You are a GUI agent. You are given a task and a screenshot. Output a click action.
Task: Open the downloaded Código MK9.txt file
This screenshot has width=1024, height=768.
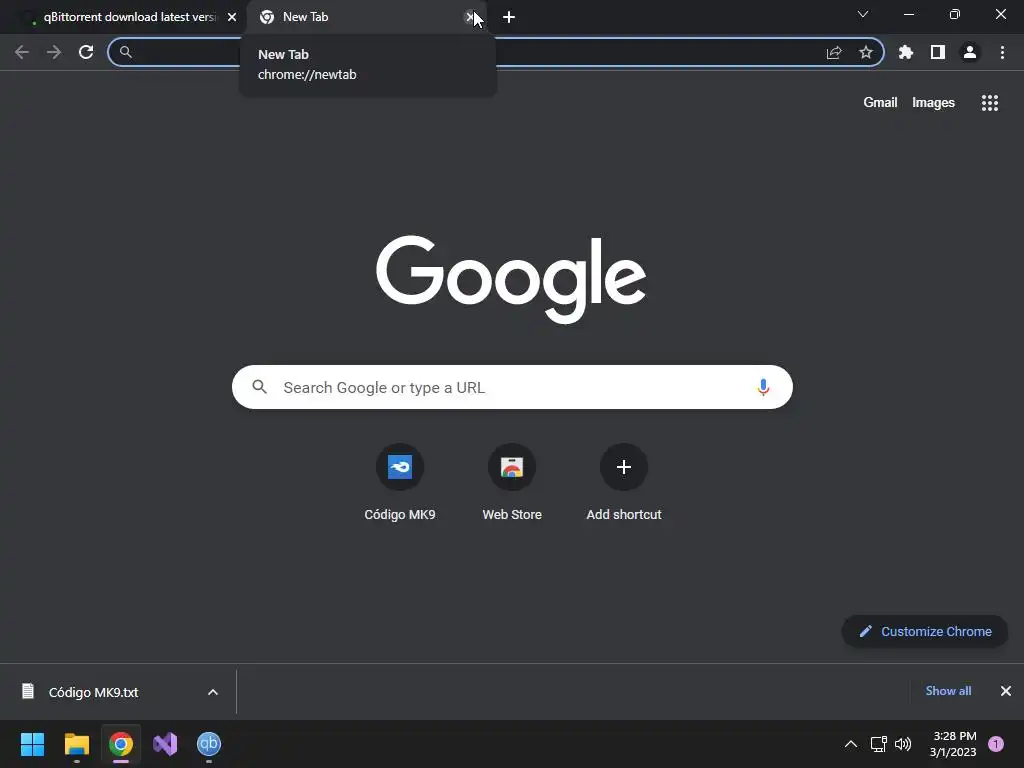(x=93, y=692)
